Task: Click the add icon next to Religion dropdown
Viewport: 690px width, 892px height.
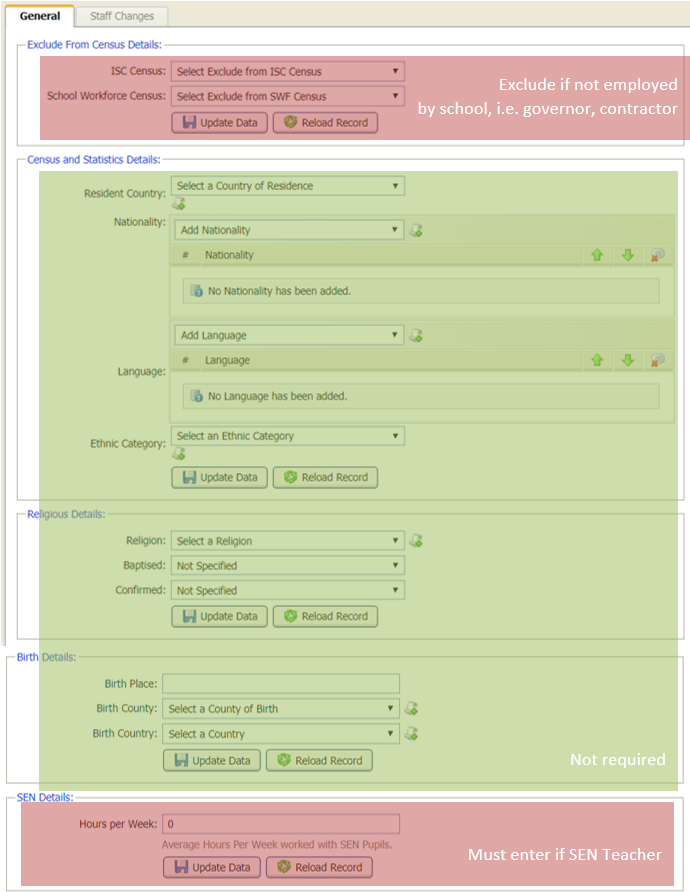Action: point(416,541)
